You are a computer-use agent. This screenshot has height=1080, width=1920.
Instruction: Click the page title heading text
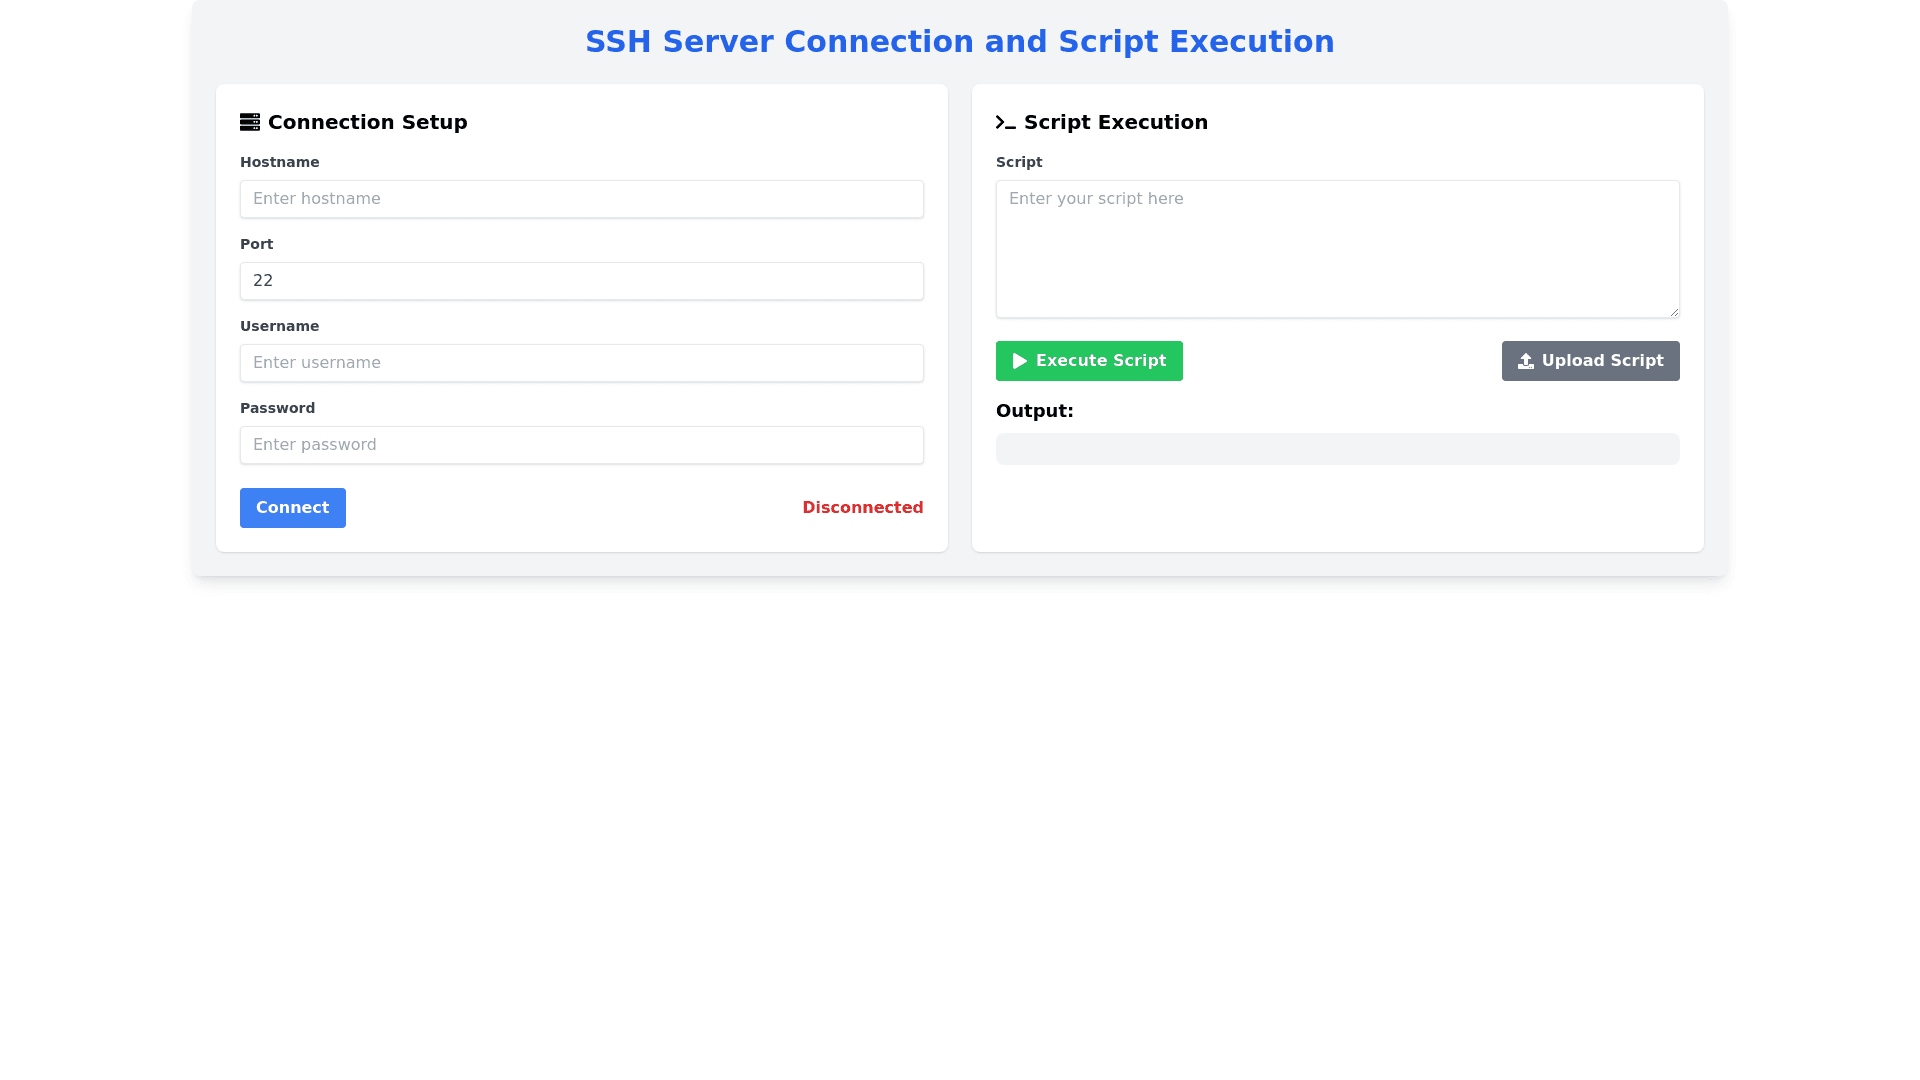(959, 42)
